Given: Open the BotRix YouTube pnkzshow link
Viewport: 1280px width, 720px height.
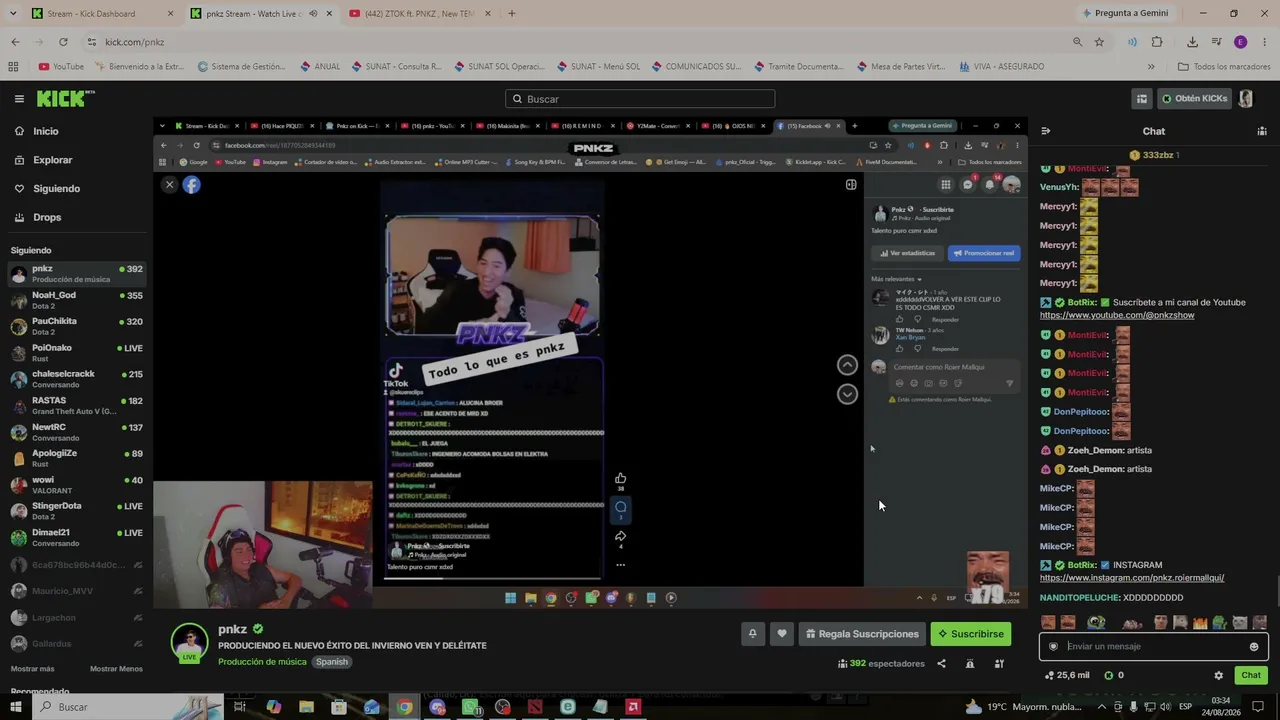Looking at the screenshot, I should pyautogui.click(x=1116, y=315).
